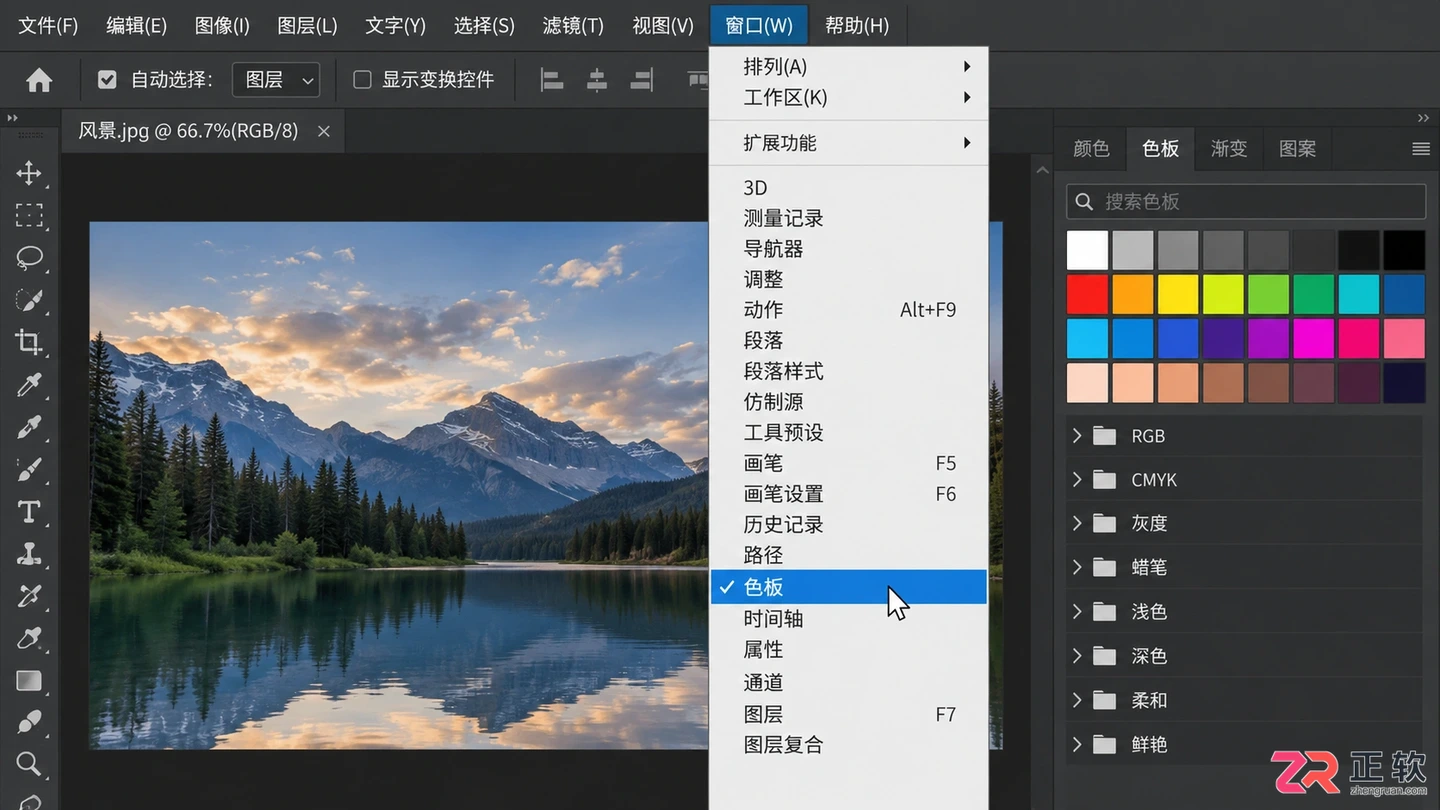Switch to the 颜色 panel tab
1440x810 pixels.
pyautogui.click(x=1091, y=149)
